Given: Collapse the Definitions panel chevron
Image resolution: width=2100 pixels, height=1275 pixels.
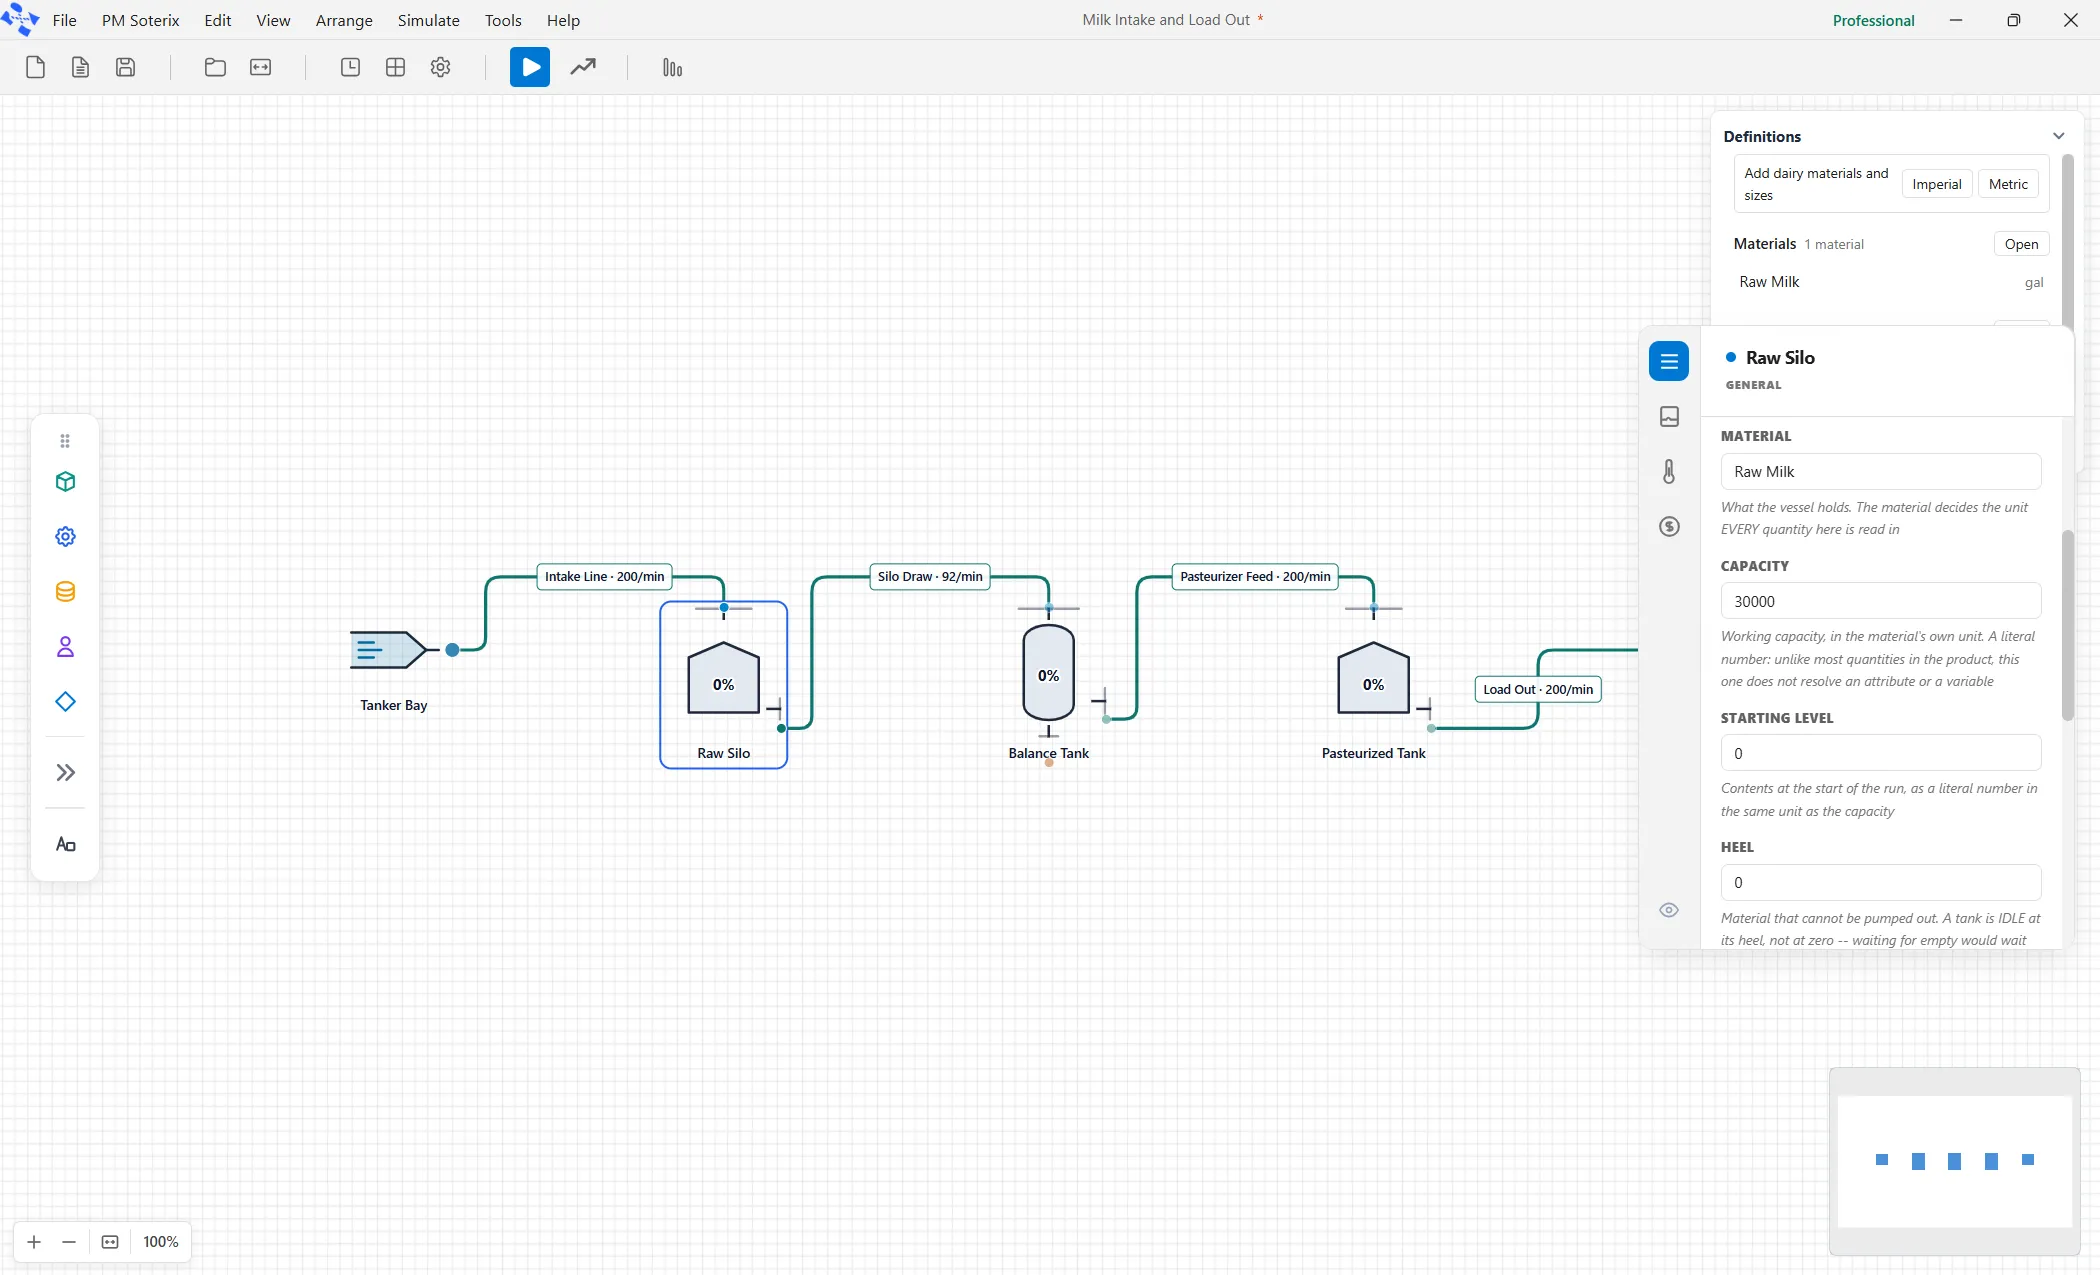Looking at the screenshot, I should click(x=2058, y=136).
